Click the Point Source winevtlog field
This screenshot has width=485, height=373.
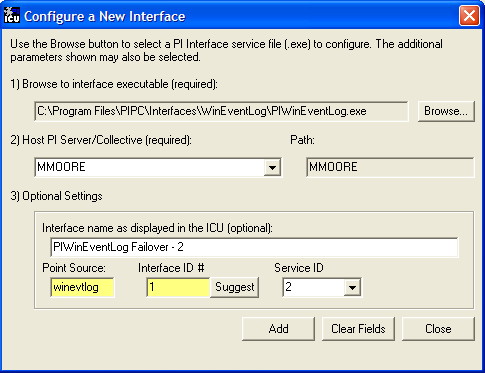[82, 287]
